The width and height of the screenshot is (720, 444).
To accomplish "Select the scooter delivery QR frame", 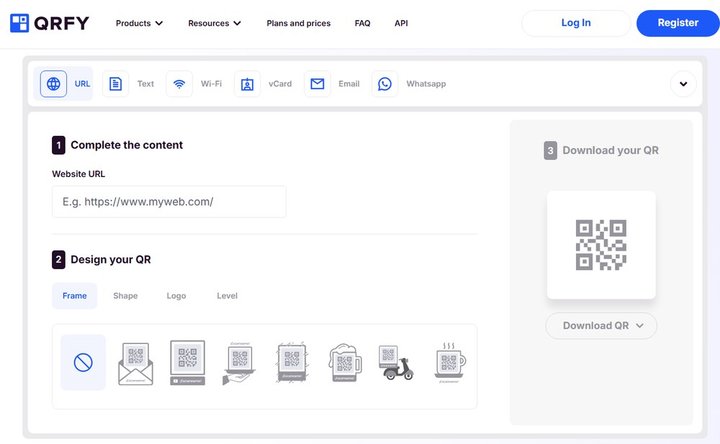I will click(x=396, y=363).
